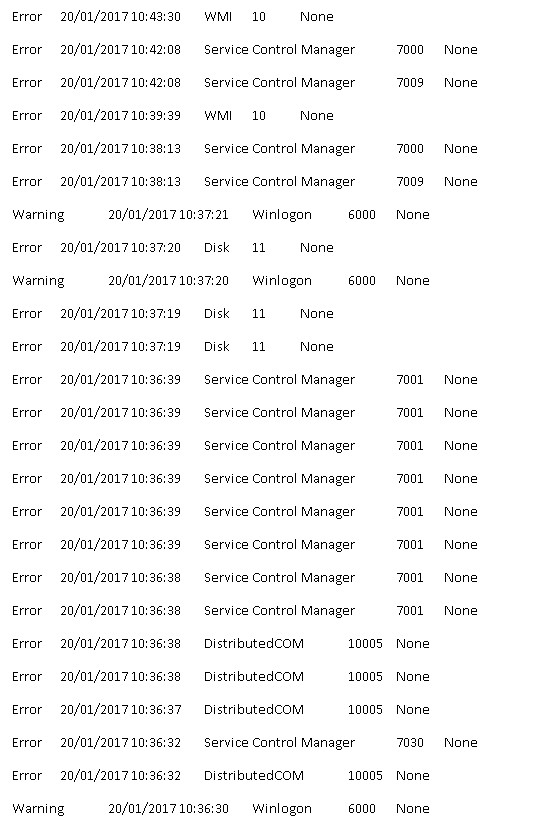The image size is (538, 824).
Task: Click the word Warning at 10:37:21
Action: coord(38,215)
